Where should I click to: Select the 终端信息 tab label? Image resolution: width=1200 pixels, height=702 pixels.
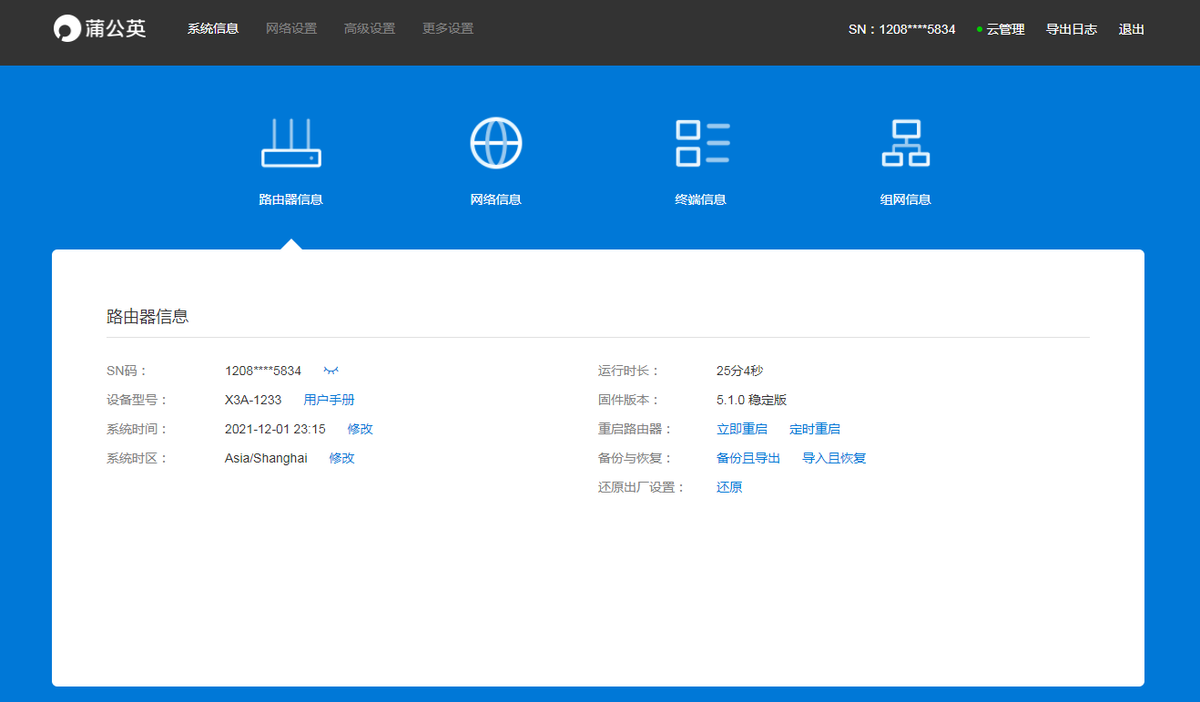click(x=701, y=200)
